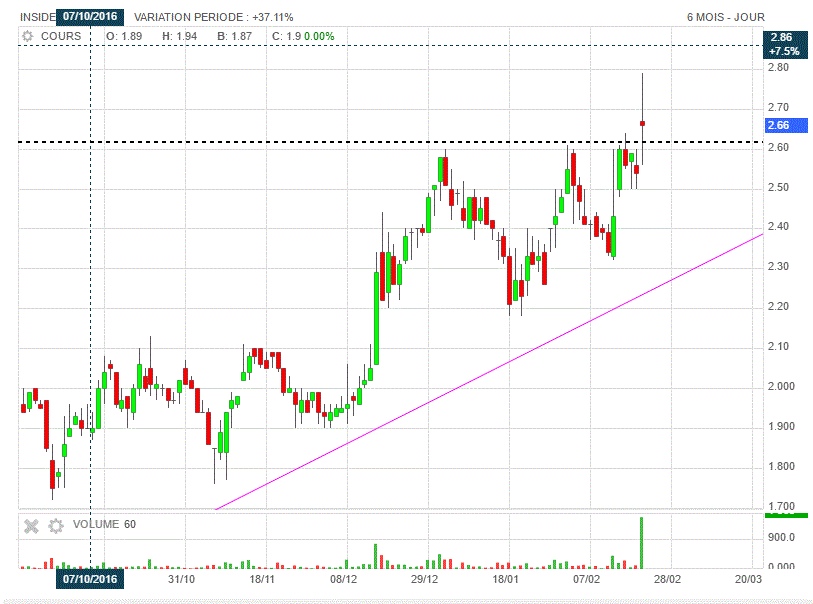
Task: Click the 07/10/2016 date marker on the time axis
Action: (90, 579)
